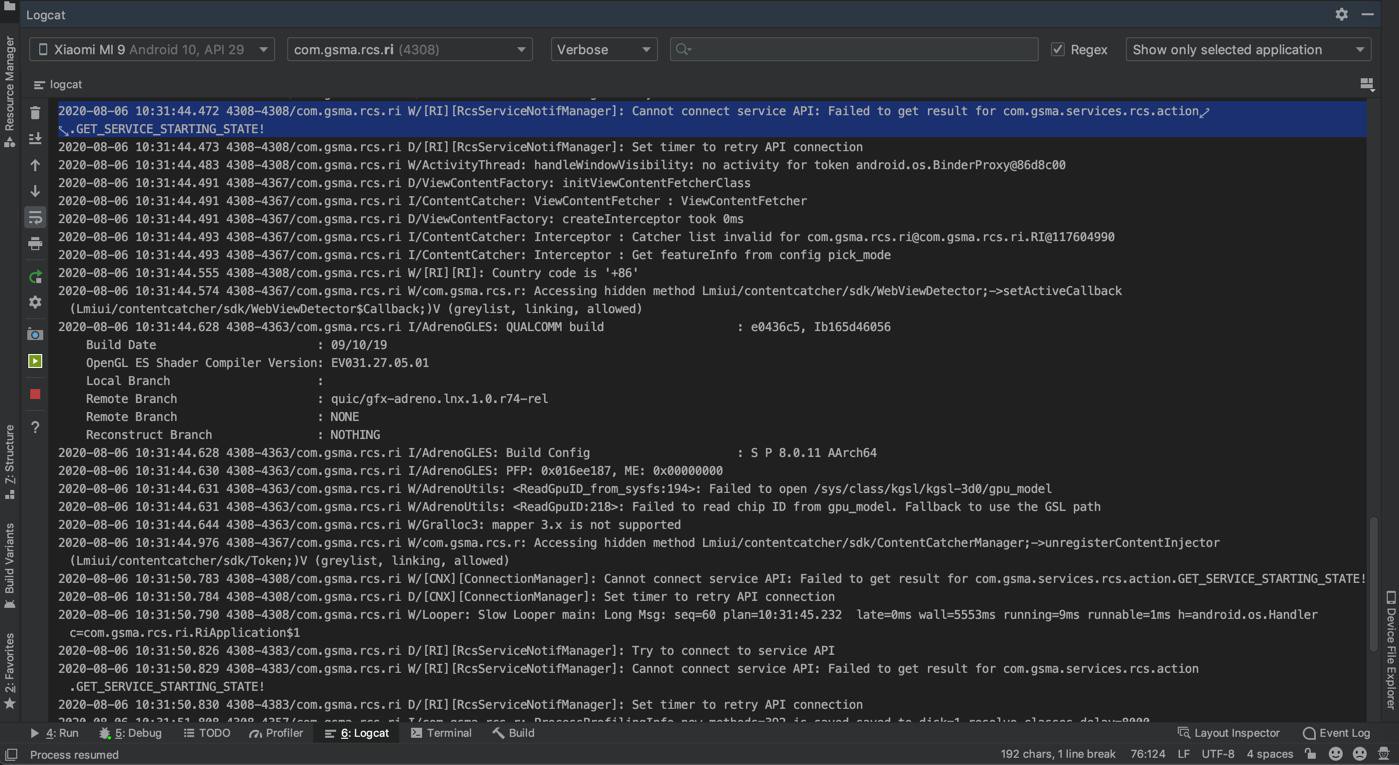Click cursor position 76:124
This screenshot has width=1399, height=765.
[x=1147, y=754]
